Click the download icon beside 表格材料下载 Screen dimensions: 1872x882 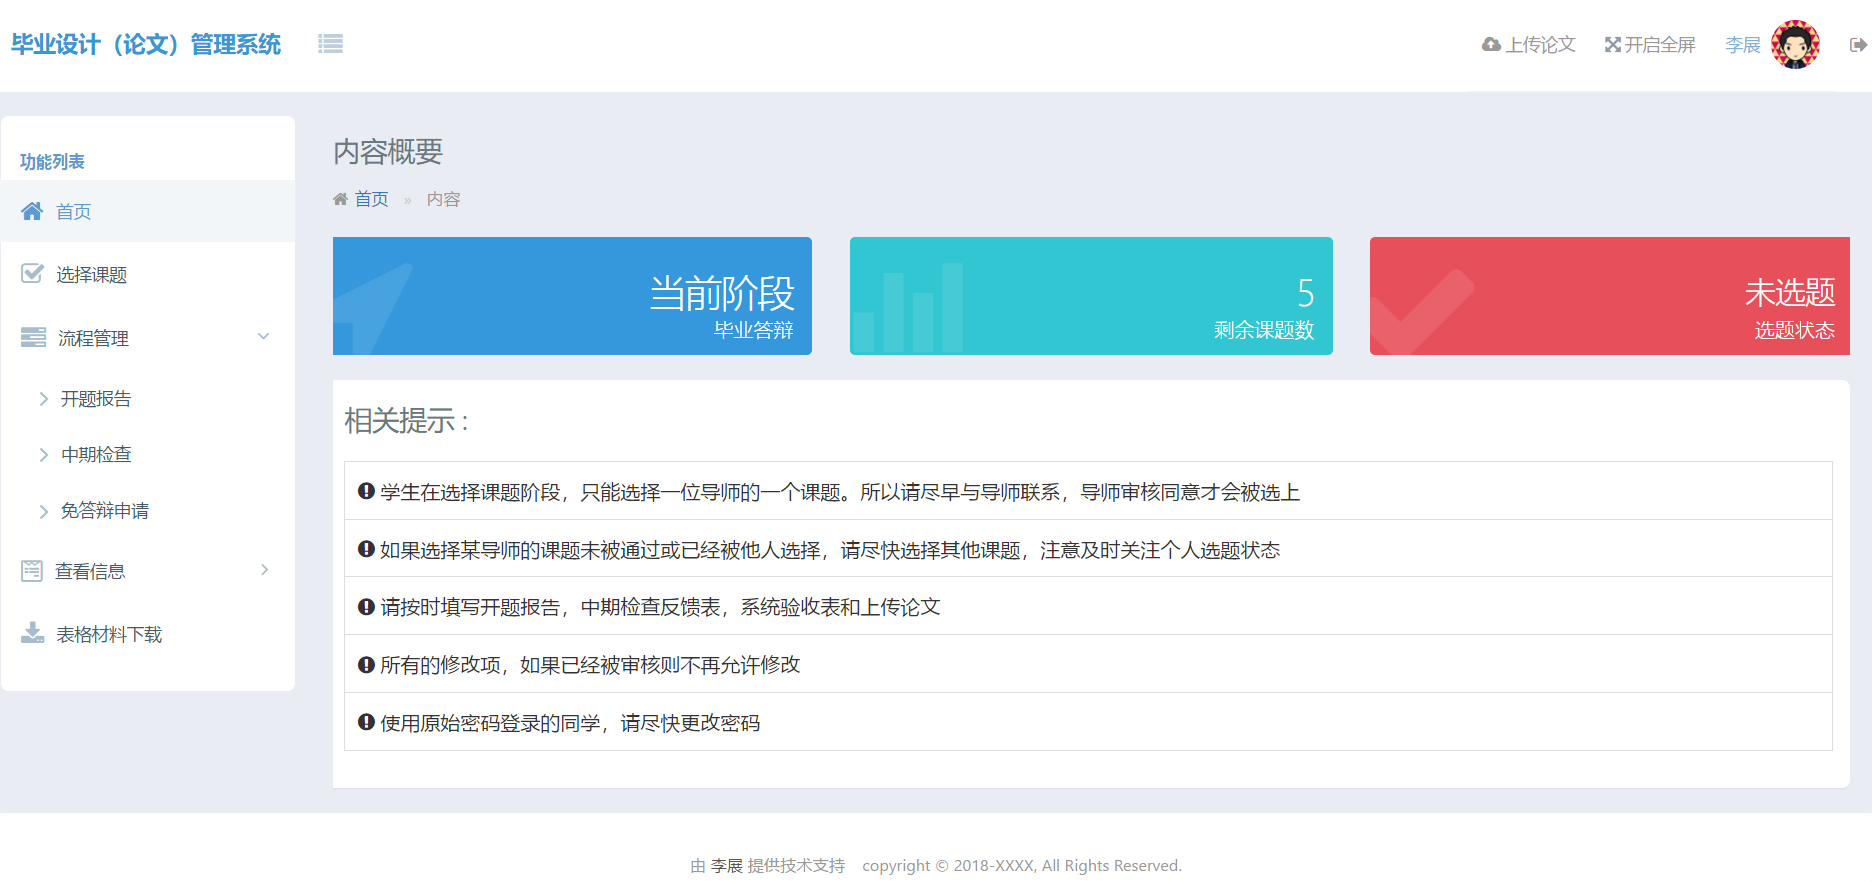pos(33,633)
